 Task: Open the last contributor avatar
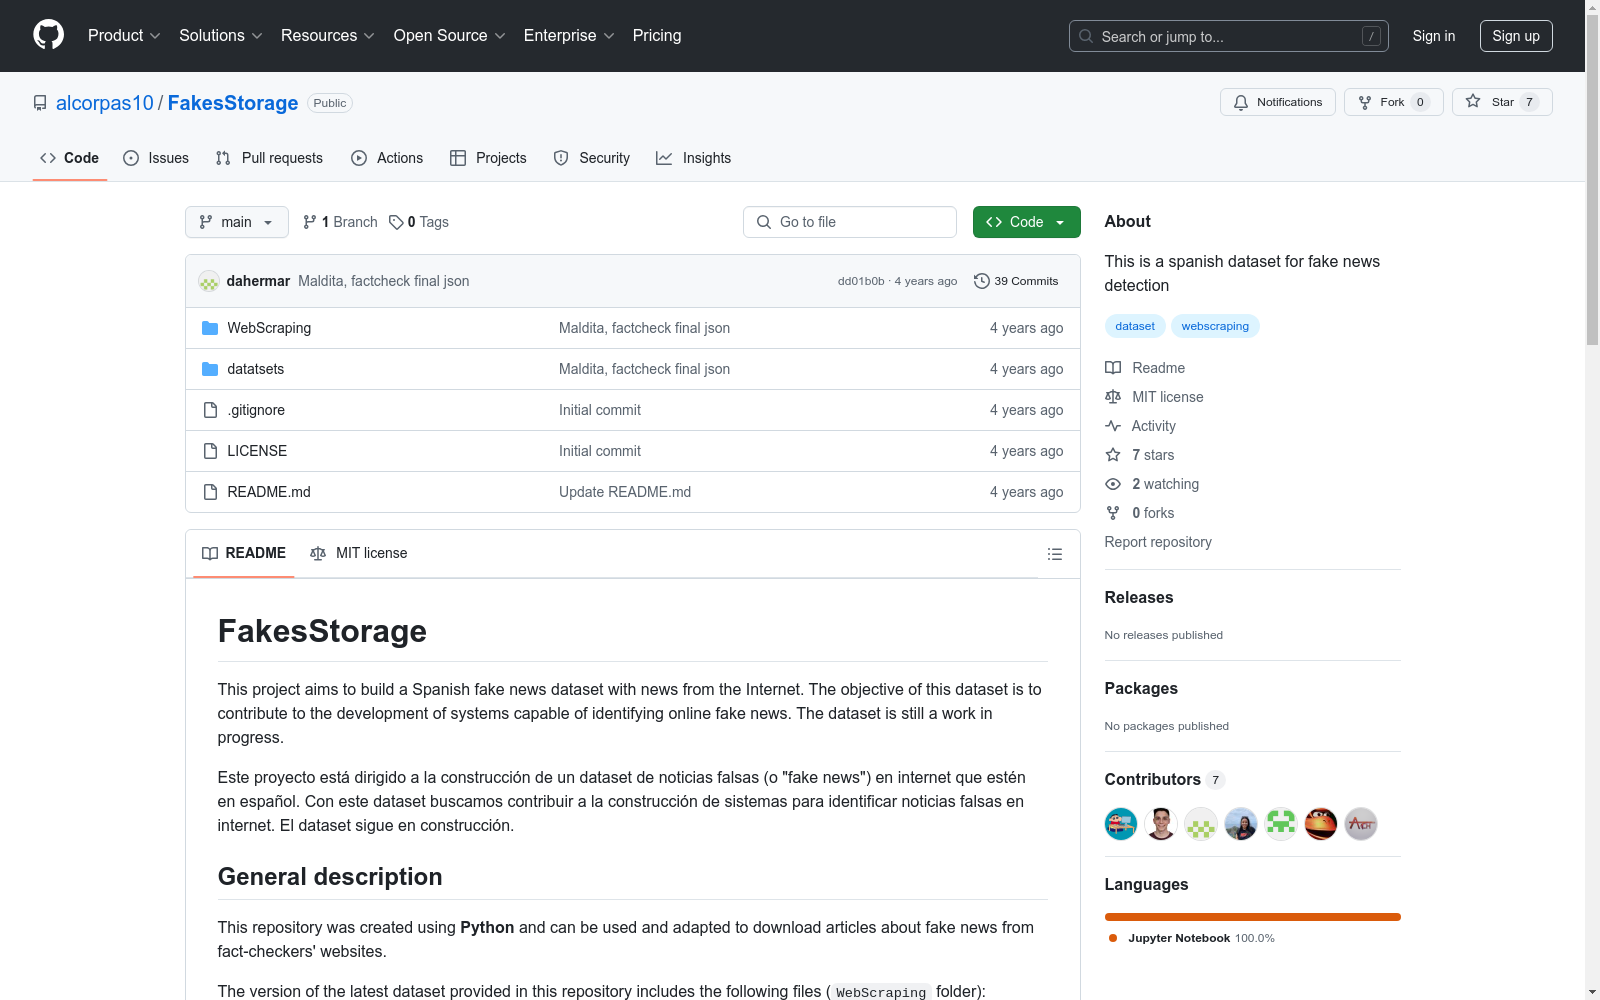pos(1361,824)
